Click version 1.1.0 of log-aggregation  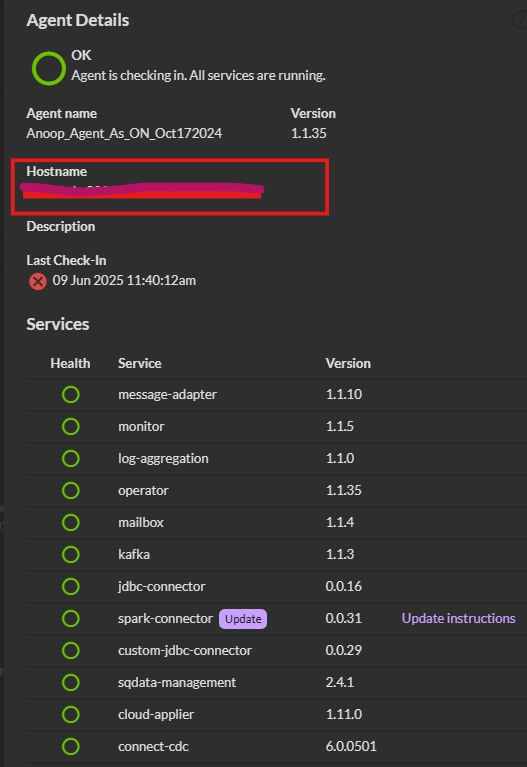coord(340,458)
